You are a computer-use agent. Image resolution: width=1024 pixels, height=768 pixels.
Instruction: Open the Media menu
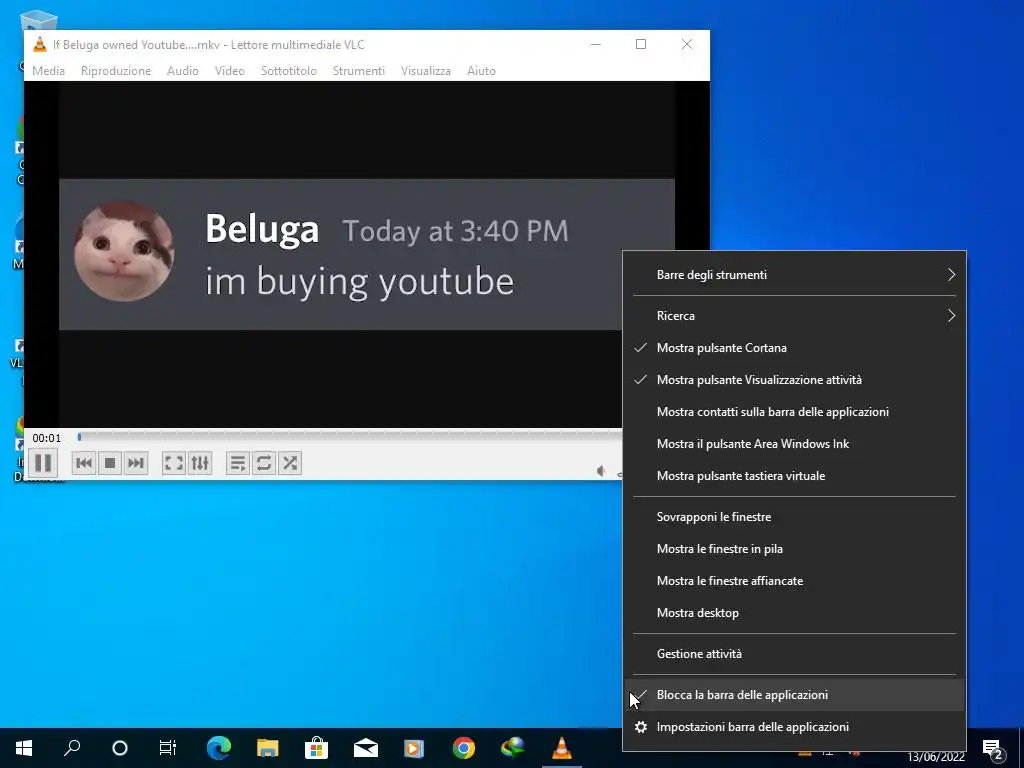pyautogui.click(x=48, y=71)
